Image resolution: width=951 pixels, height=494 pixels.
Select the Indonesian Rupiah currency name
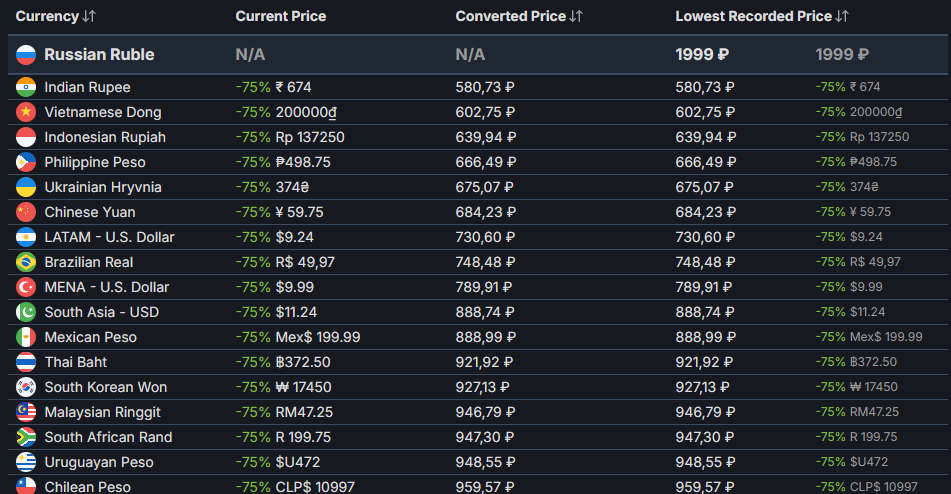tap(105, 137)
